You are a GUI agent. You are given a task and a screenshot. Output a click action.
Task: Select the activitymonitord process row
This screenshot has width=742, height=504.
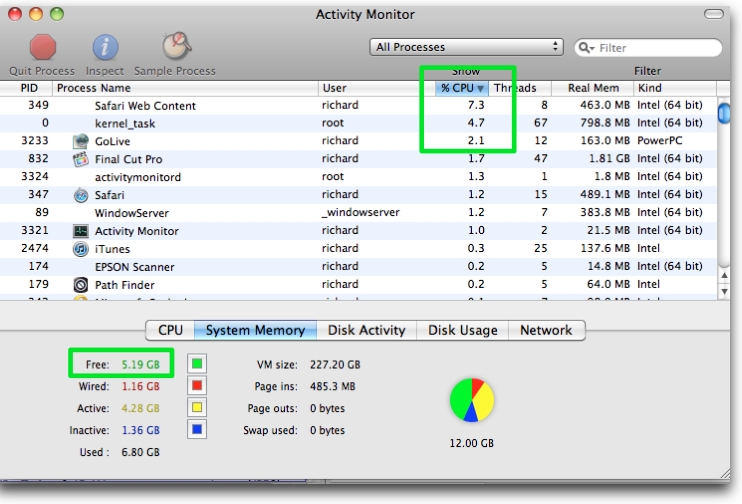point(358,177)
